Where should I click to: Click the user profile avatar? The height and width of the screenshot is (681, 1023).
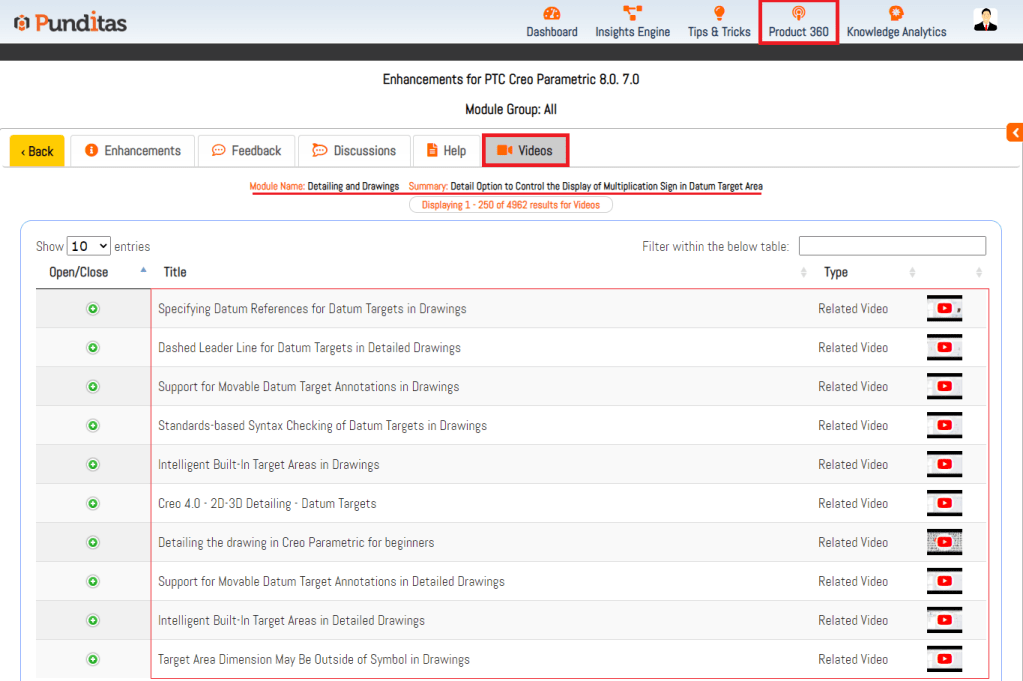click(x=985, y=20)
